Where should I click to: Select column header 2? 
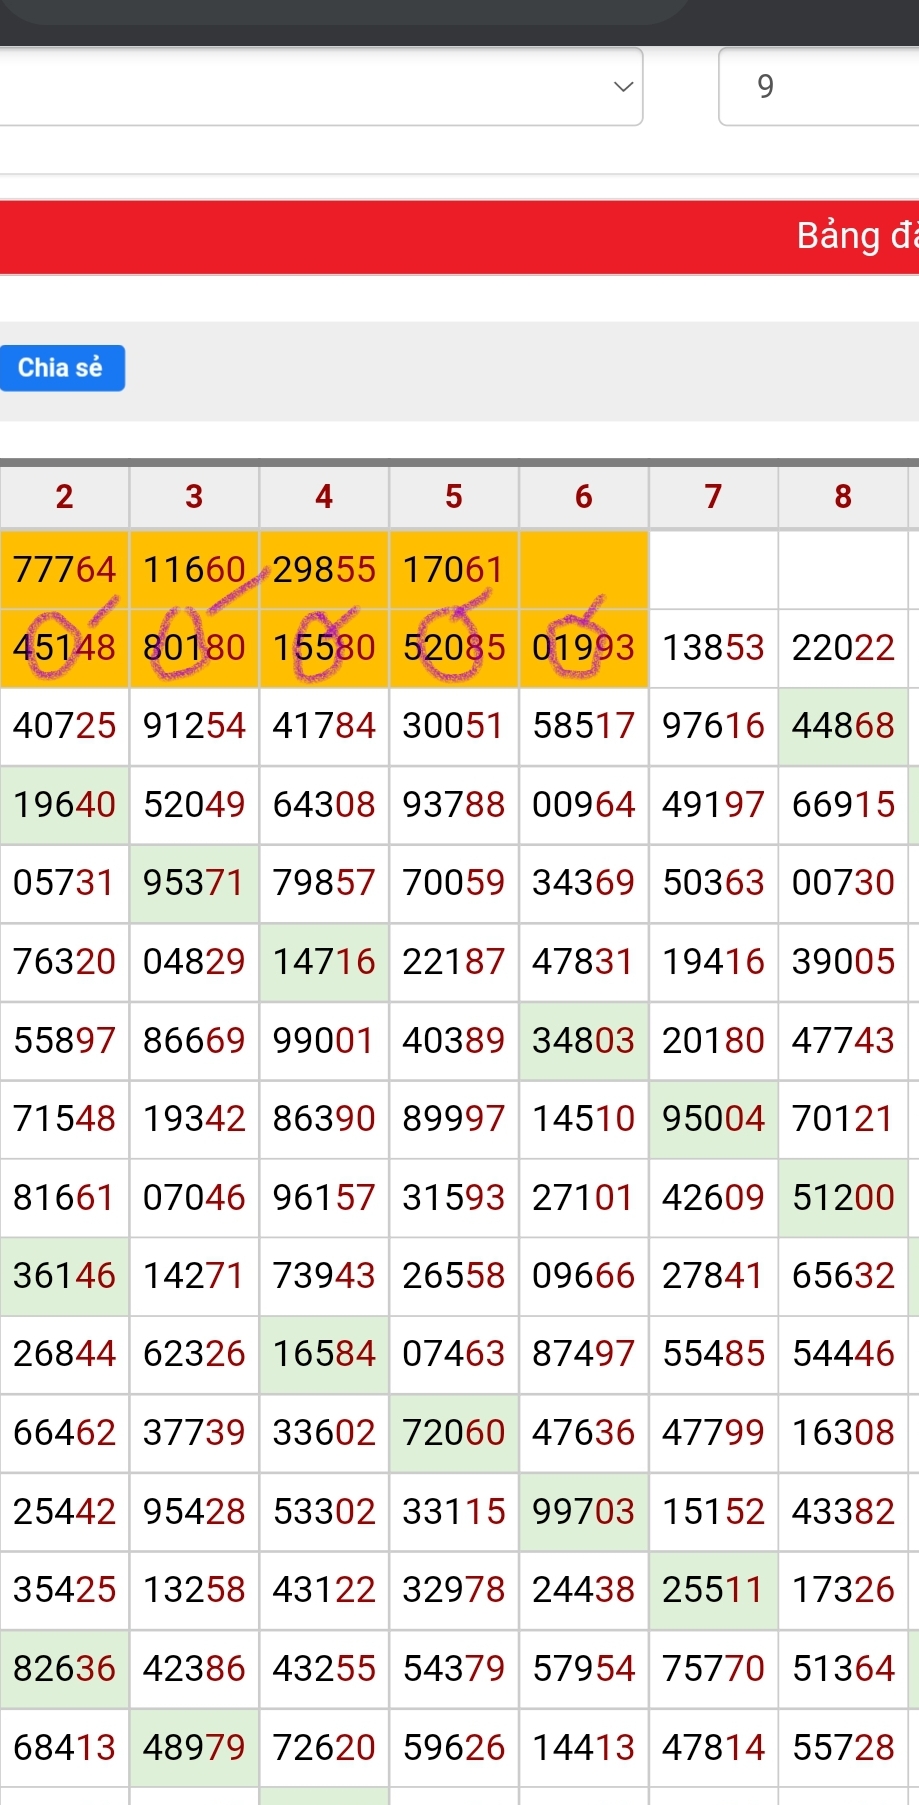point(64,496)
